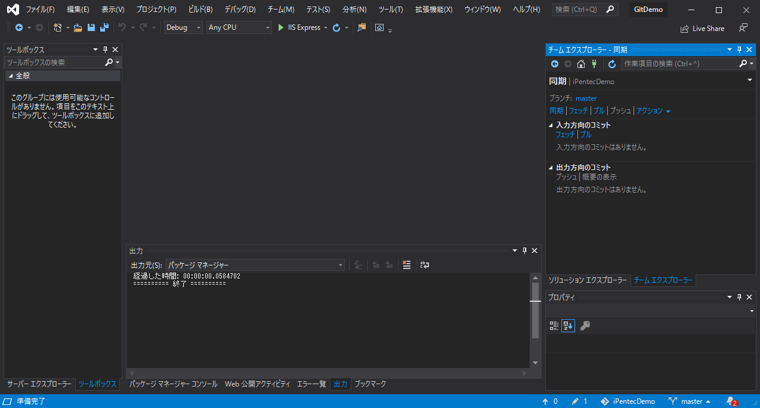Image resolution: width=760 pixels, height=408 pixels.
Task: Click Clear All icon in Output panel
Action: click(407, 265)
